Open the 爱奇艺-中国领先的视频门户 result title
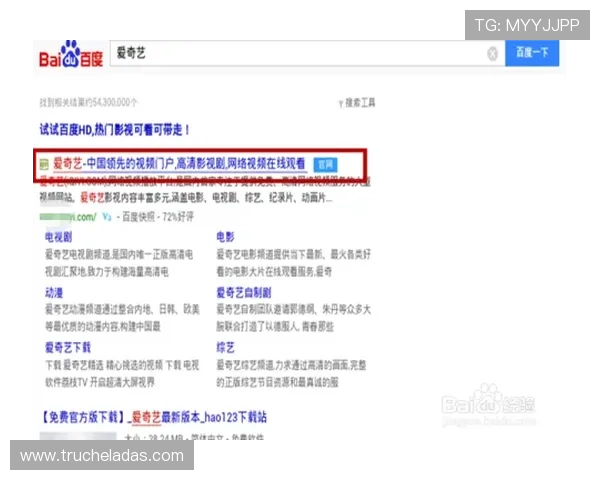This screenshot has height=480, width=600. pyautogui.click(x=179, y=164)
